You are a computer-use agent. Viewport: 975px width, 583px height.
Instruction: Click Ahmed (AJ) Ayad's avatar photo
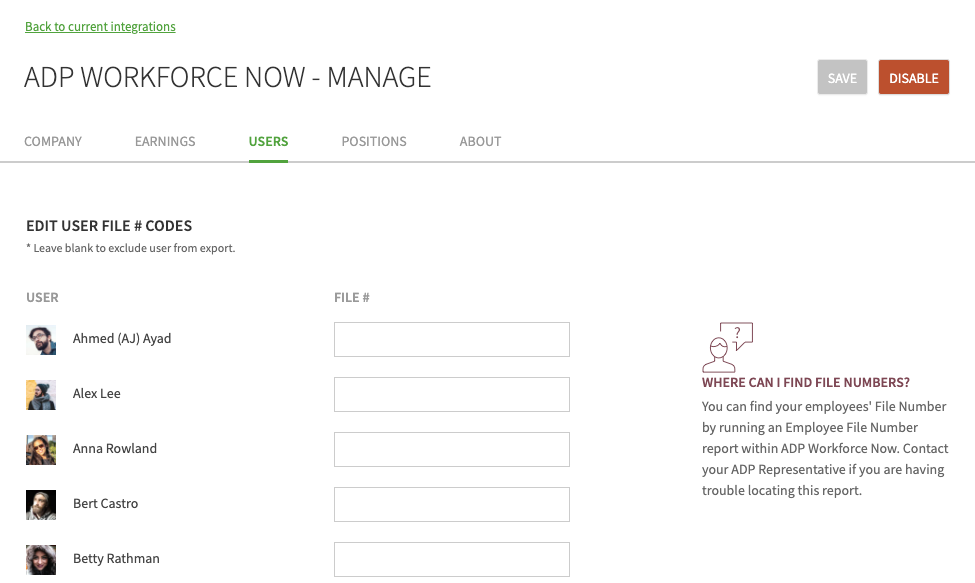point(41,340)
